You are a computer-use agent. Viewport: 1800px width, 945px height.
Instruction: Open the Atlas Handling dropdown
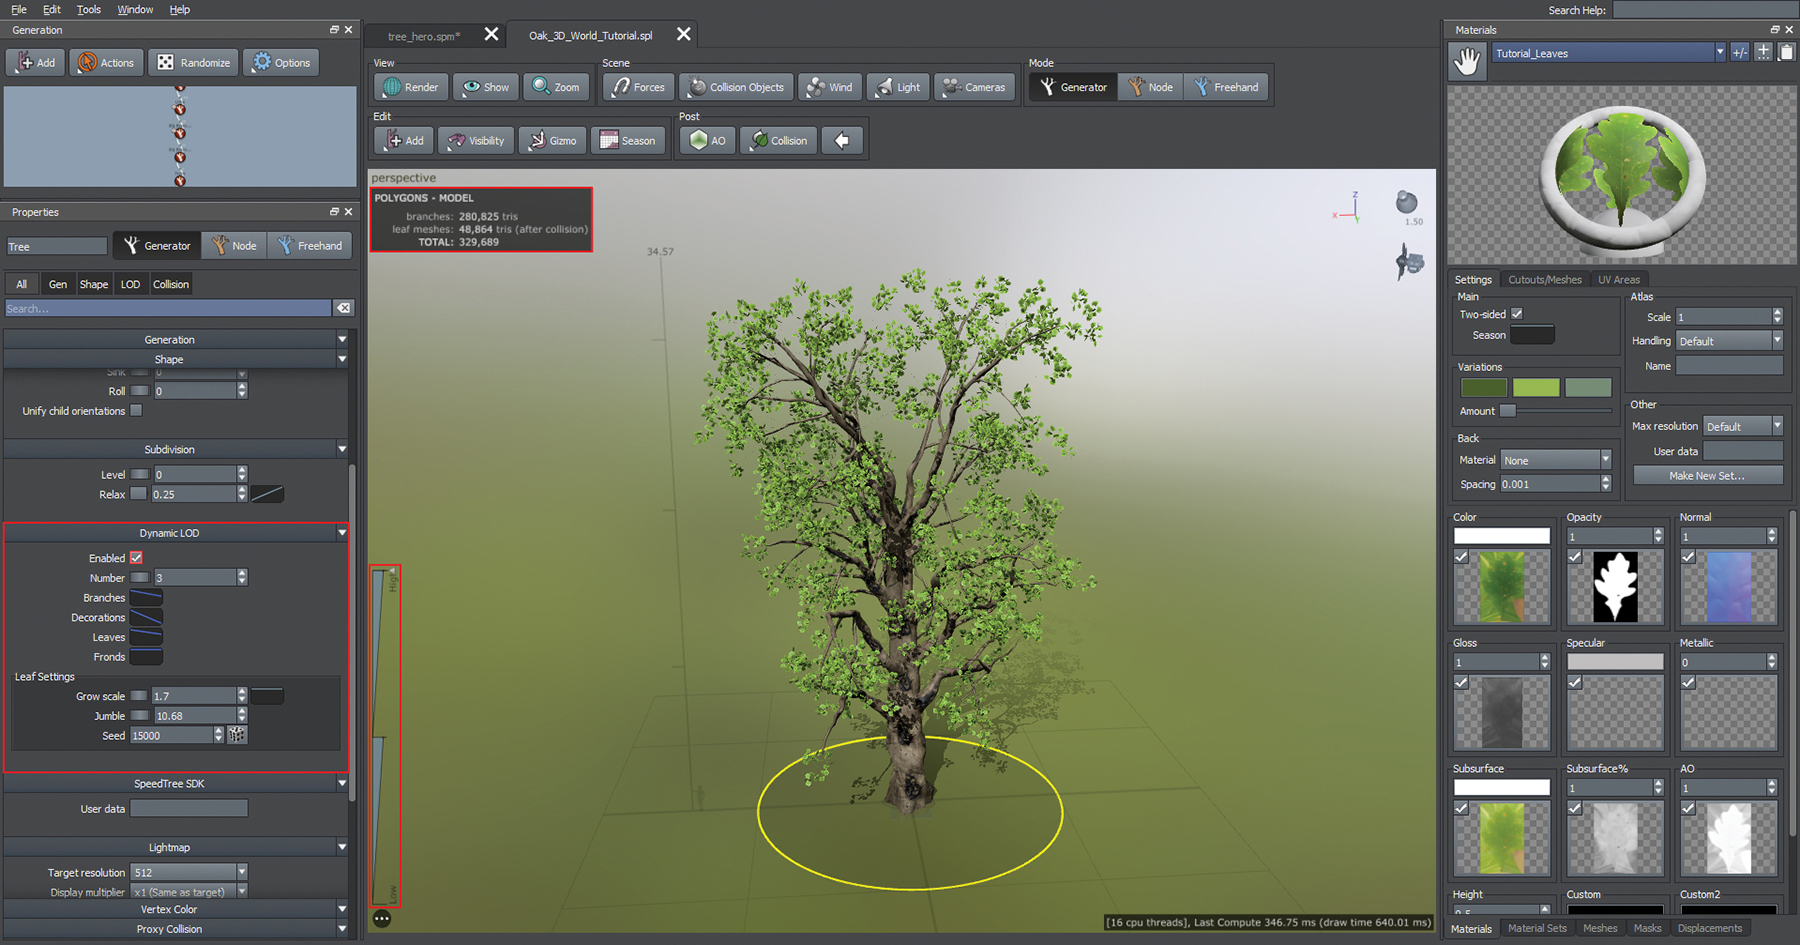click(x=1729, y=341)
